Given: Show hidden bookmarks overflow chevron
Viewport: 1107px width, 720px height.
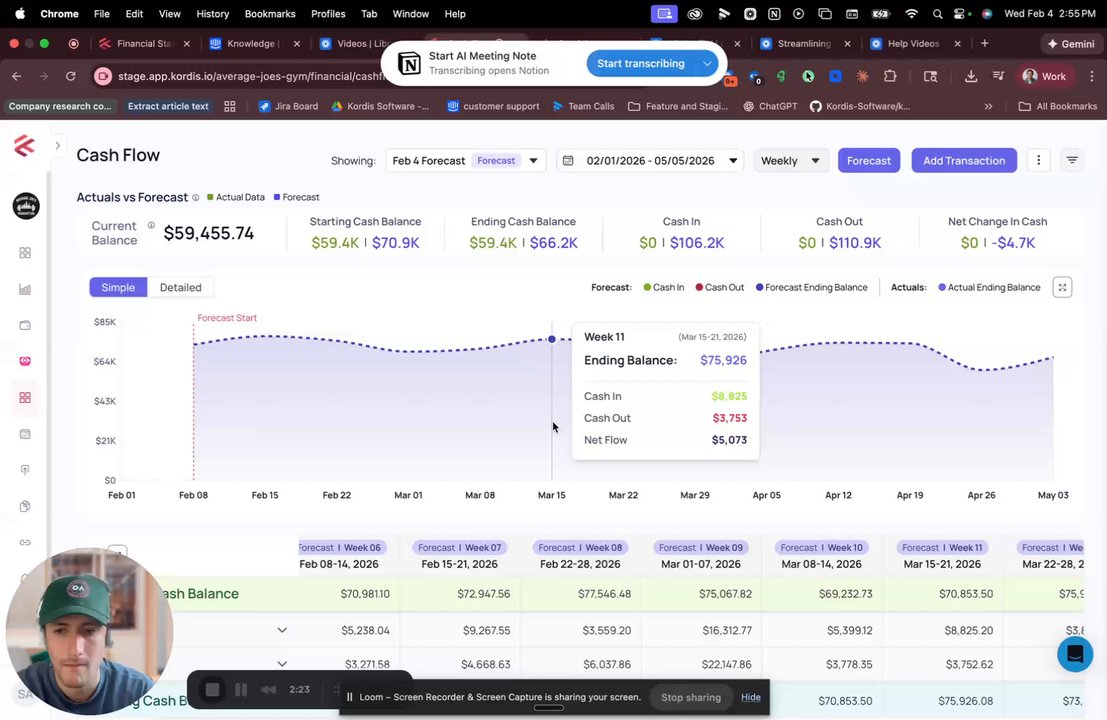Looking at the screenshot, I should click(988, 107).
